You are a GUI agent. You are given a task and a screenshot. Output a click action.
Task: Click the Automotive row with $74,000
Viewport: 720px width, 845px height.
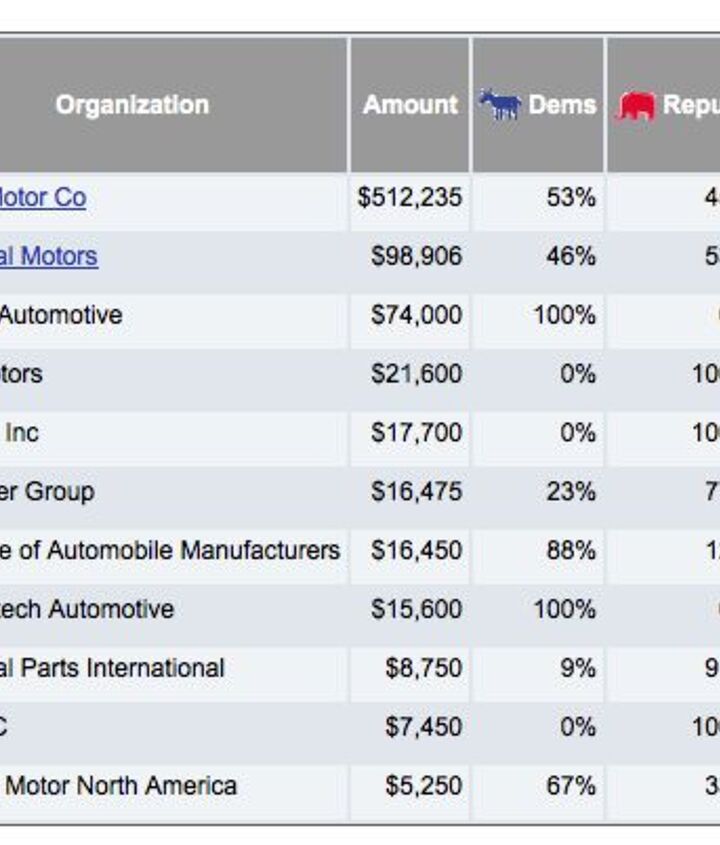click(60, 315)
